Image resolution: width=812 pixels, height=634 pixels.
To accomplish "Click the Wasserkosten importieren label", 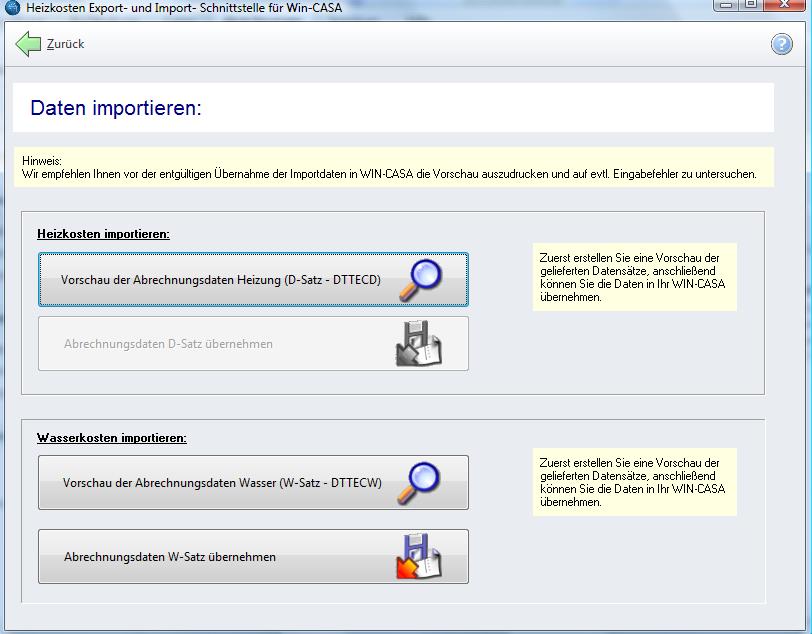I will point(112,438).
